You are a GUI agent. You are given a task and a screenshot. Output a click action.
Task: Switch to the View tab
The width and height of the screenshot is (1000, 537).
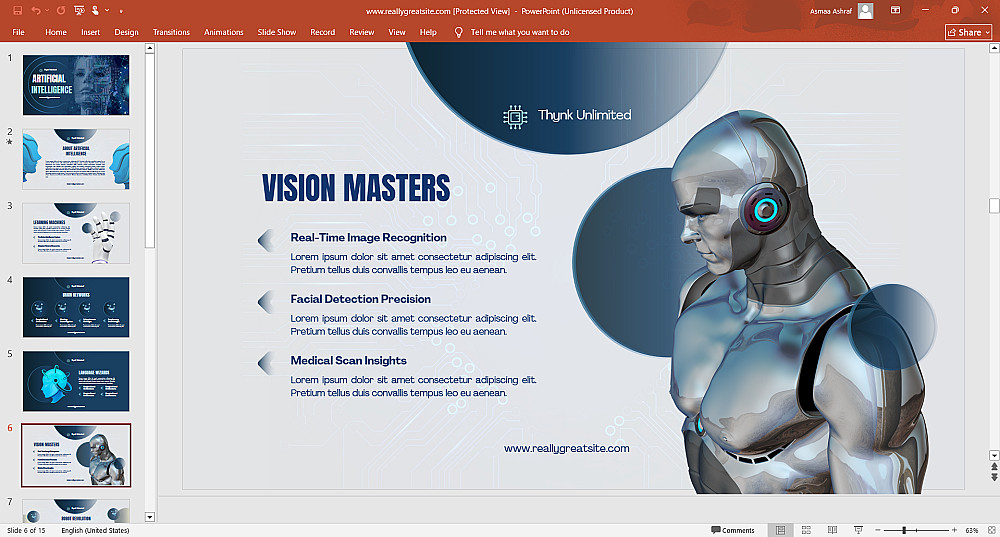click(x=397, y=32)
